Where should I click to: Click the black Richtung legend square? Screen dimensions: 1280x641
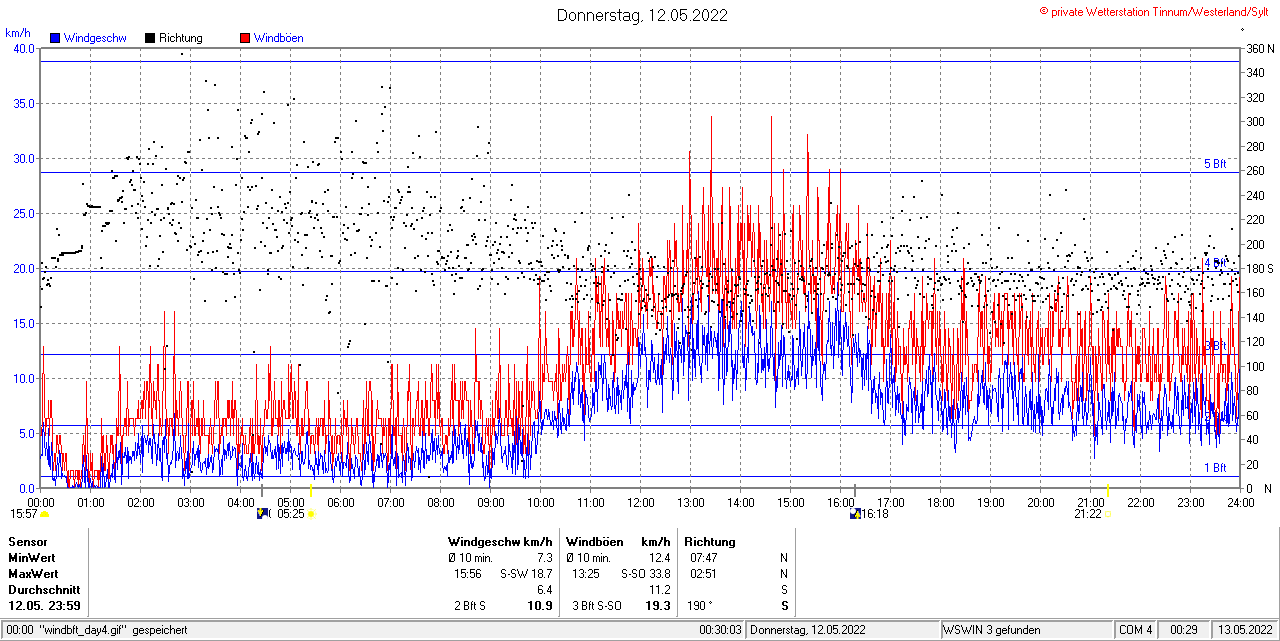pyautogui.click(x=150, y=38)
